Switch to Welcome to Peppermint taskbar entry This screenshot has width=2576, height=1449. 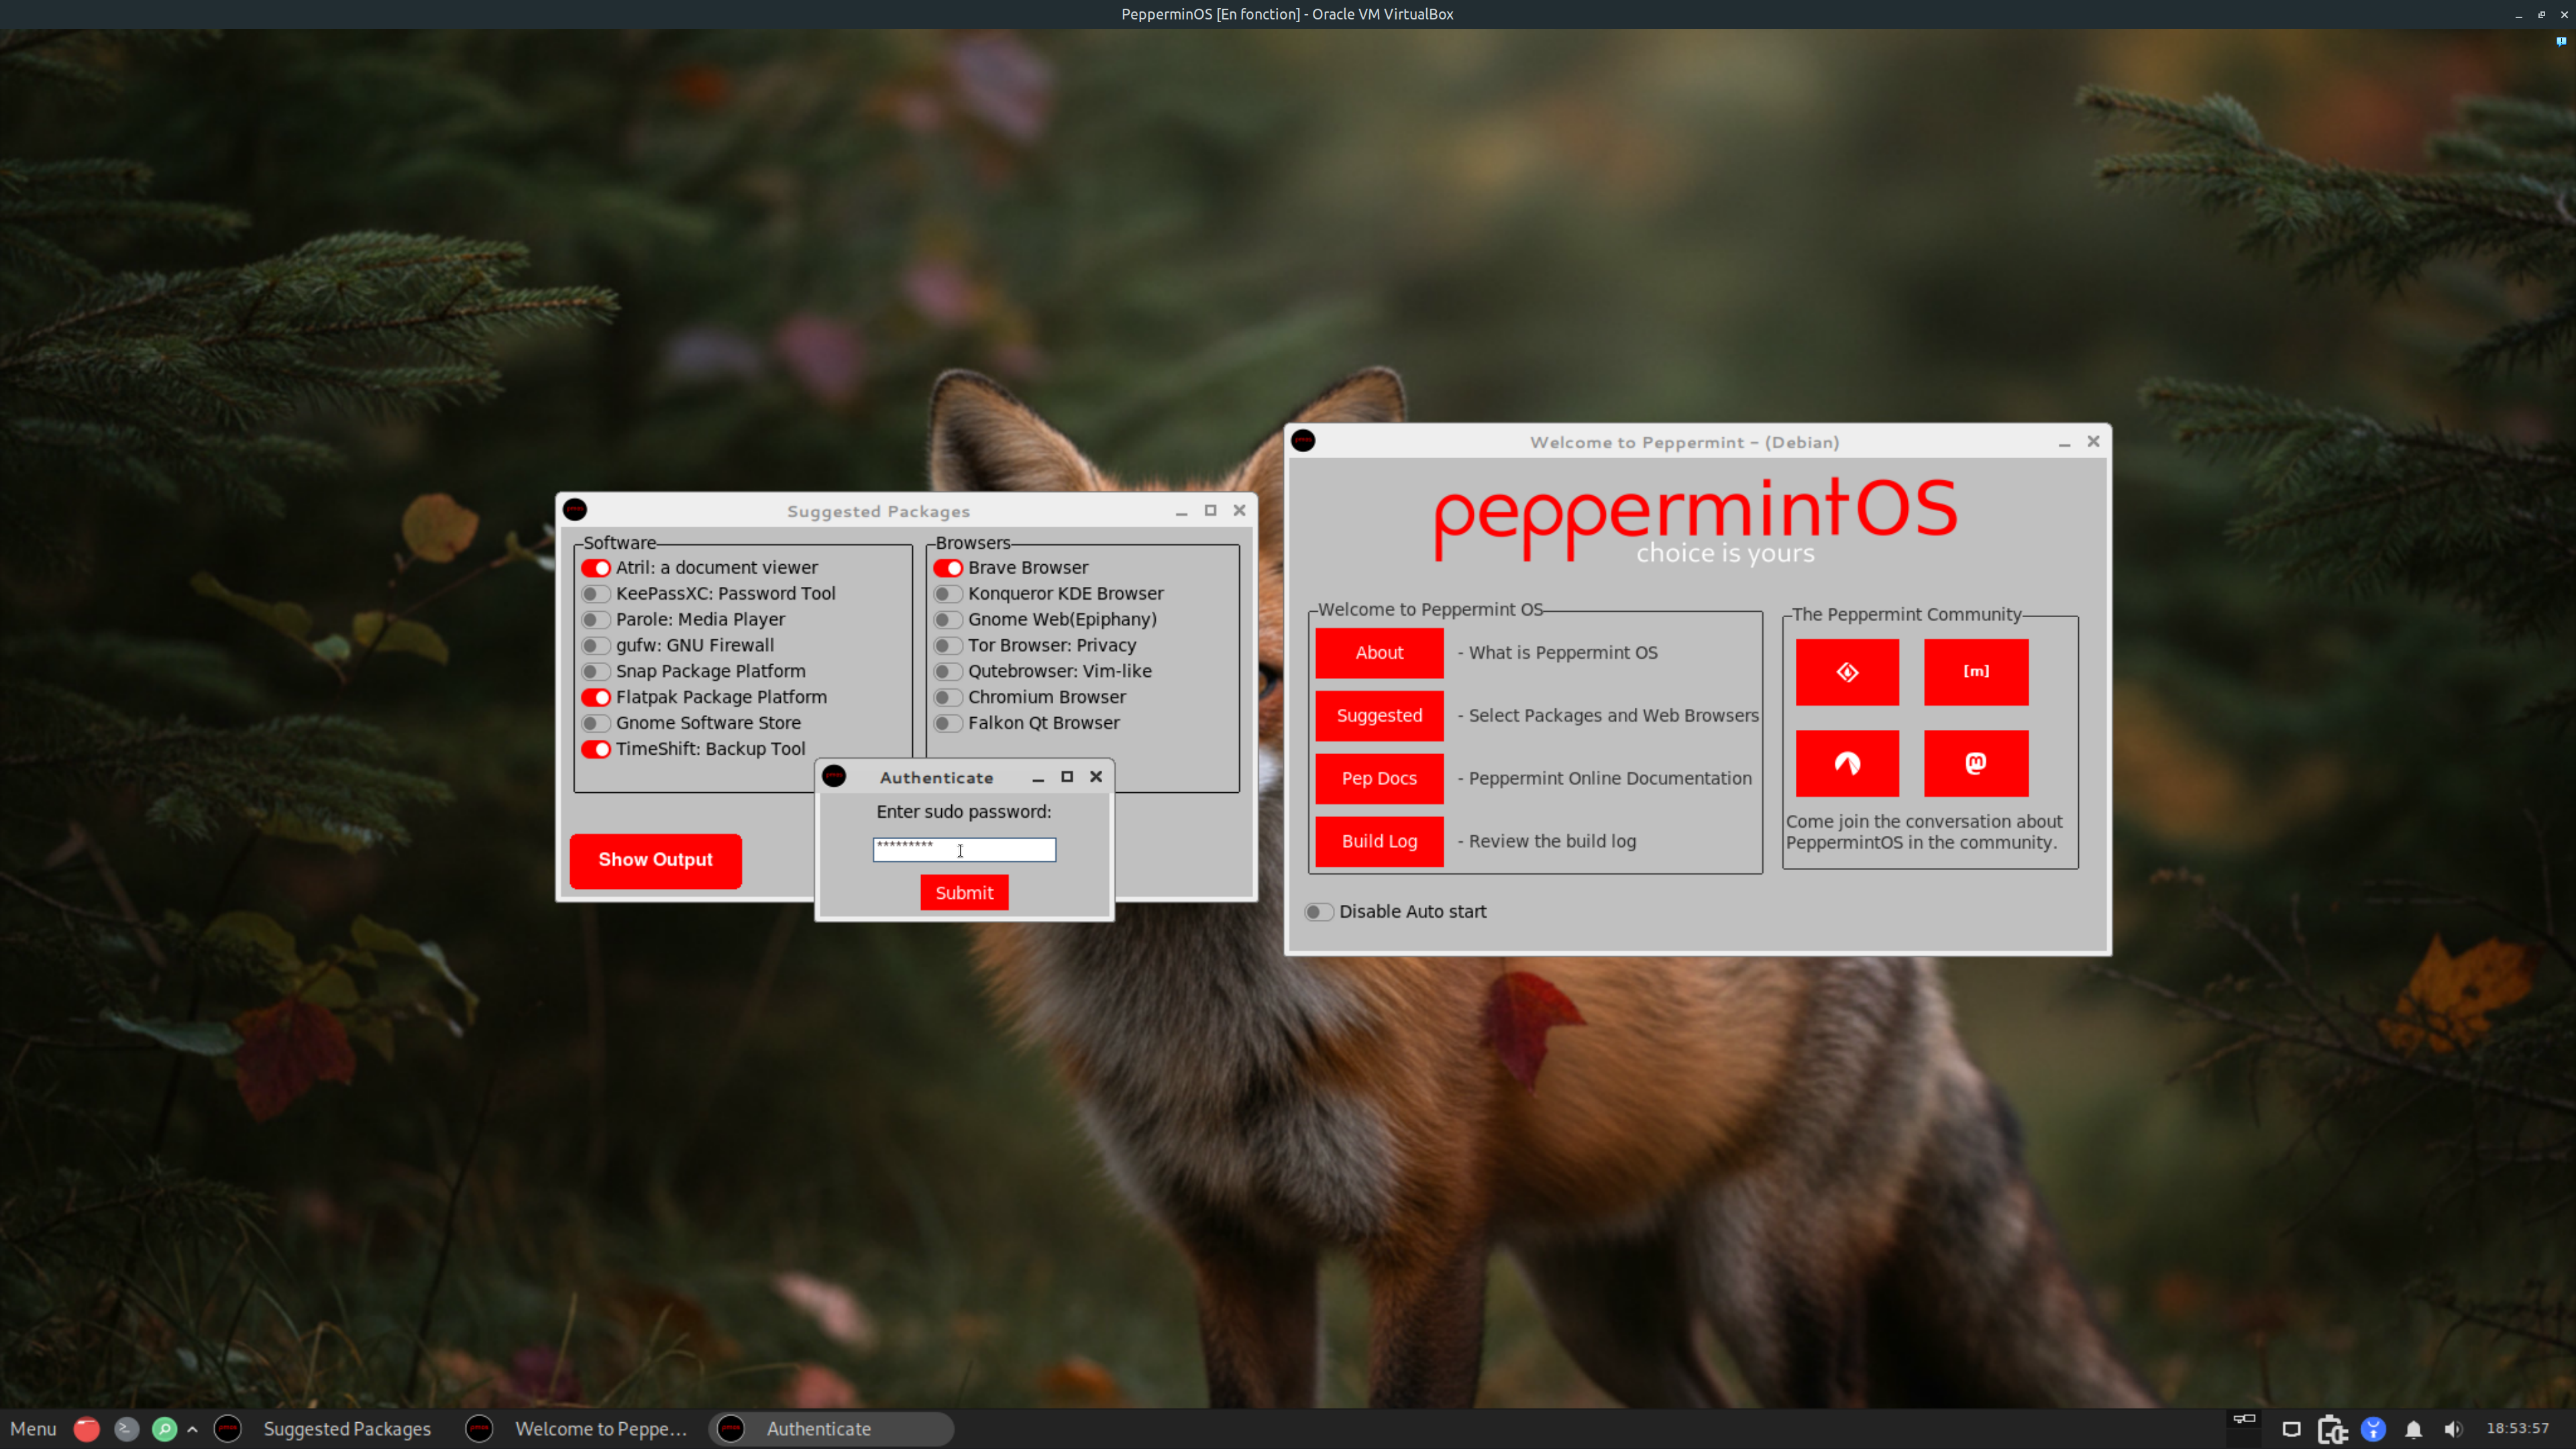click(581, 1429)
